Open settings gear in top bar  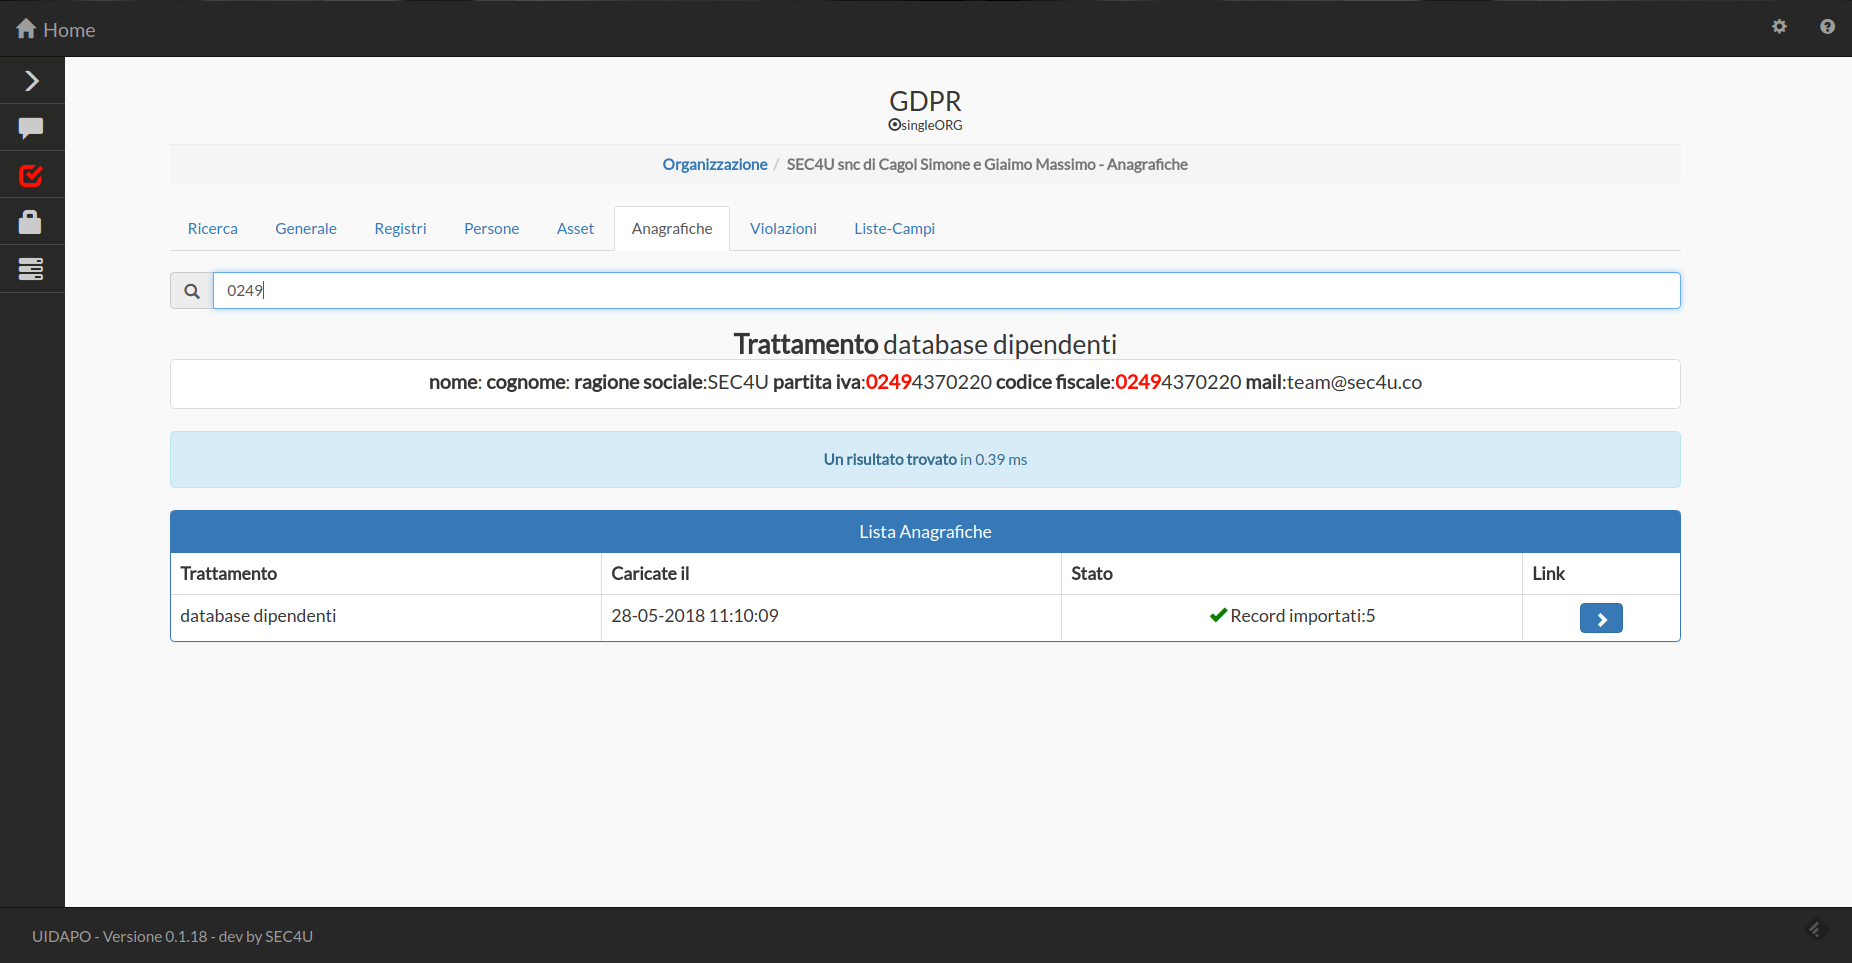(x=1779, y=27)
